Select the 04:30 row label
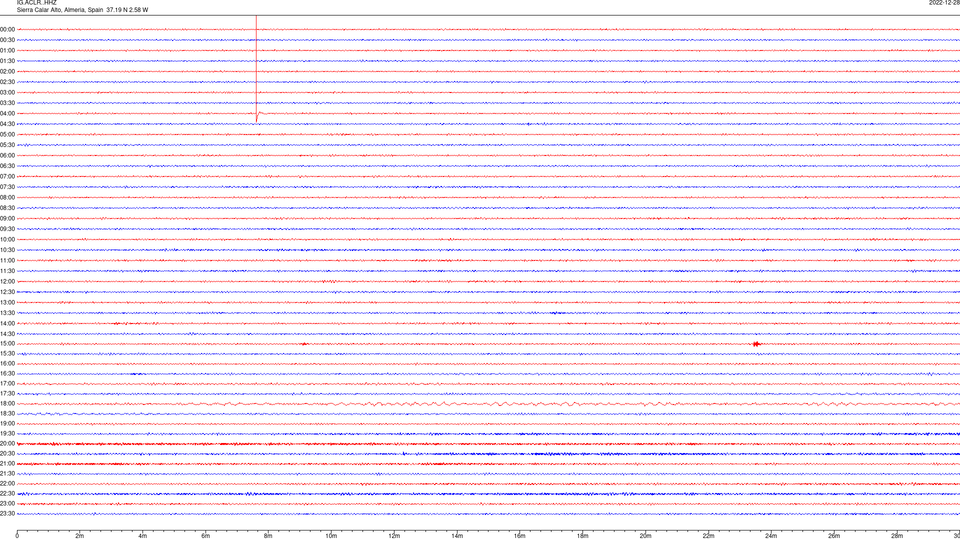 [7, 124]
